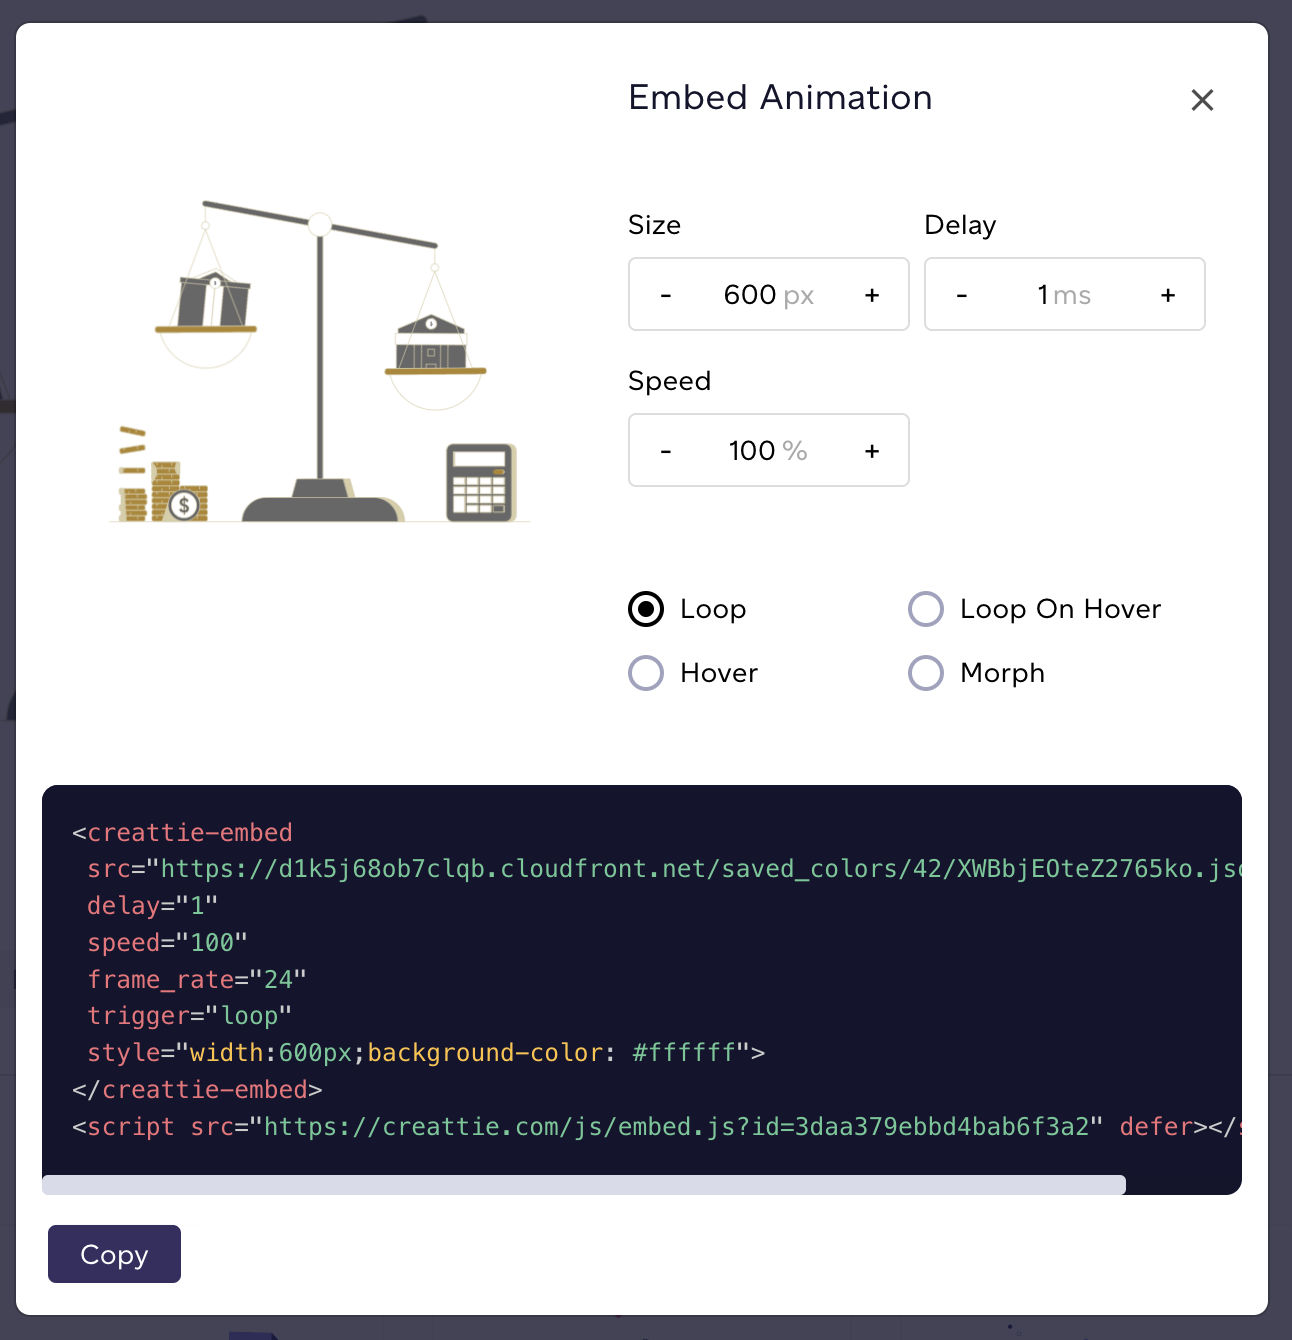The height and width of the screenshot is (1340, 1292).
Task: Select the Loop trigger option
Action: pos(646,608)
